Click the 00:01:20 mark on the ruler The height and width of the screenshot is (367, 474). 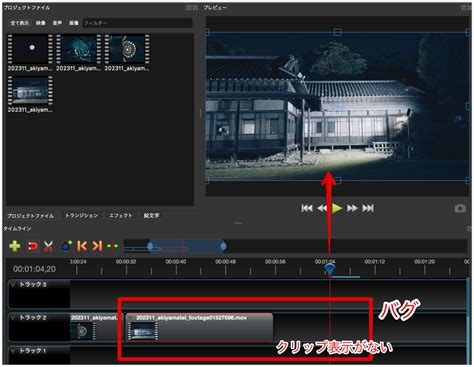(x=424, y=262)
